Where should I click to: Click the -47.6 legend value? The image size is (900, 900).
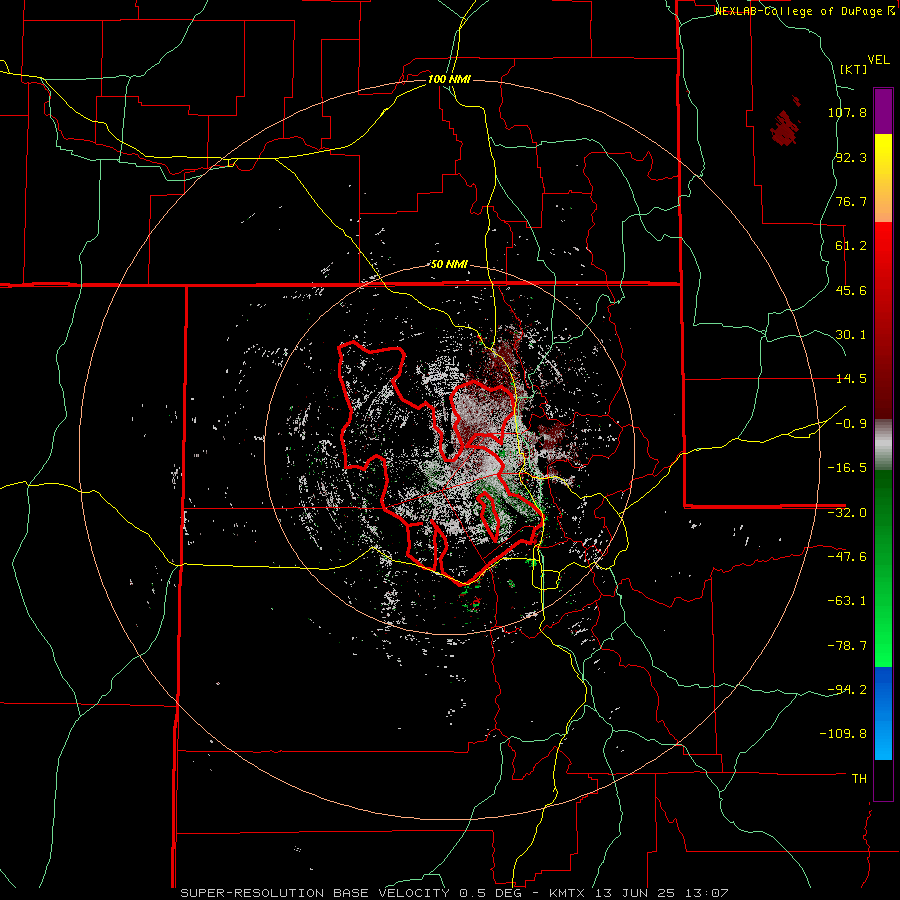coord(847,557)
